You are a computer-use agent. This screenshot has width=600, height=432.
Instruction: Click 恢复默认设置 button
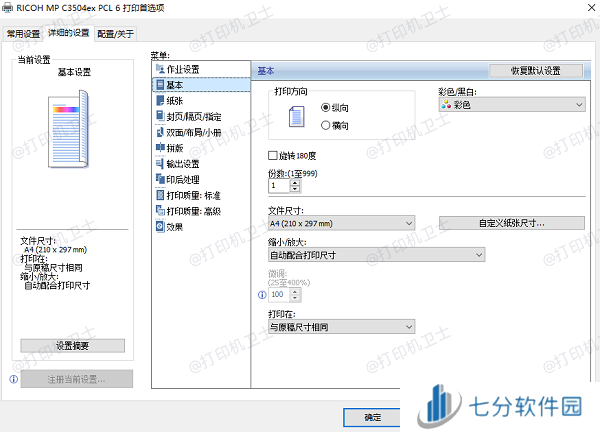(x=536, y=71)
